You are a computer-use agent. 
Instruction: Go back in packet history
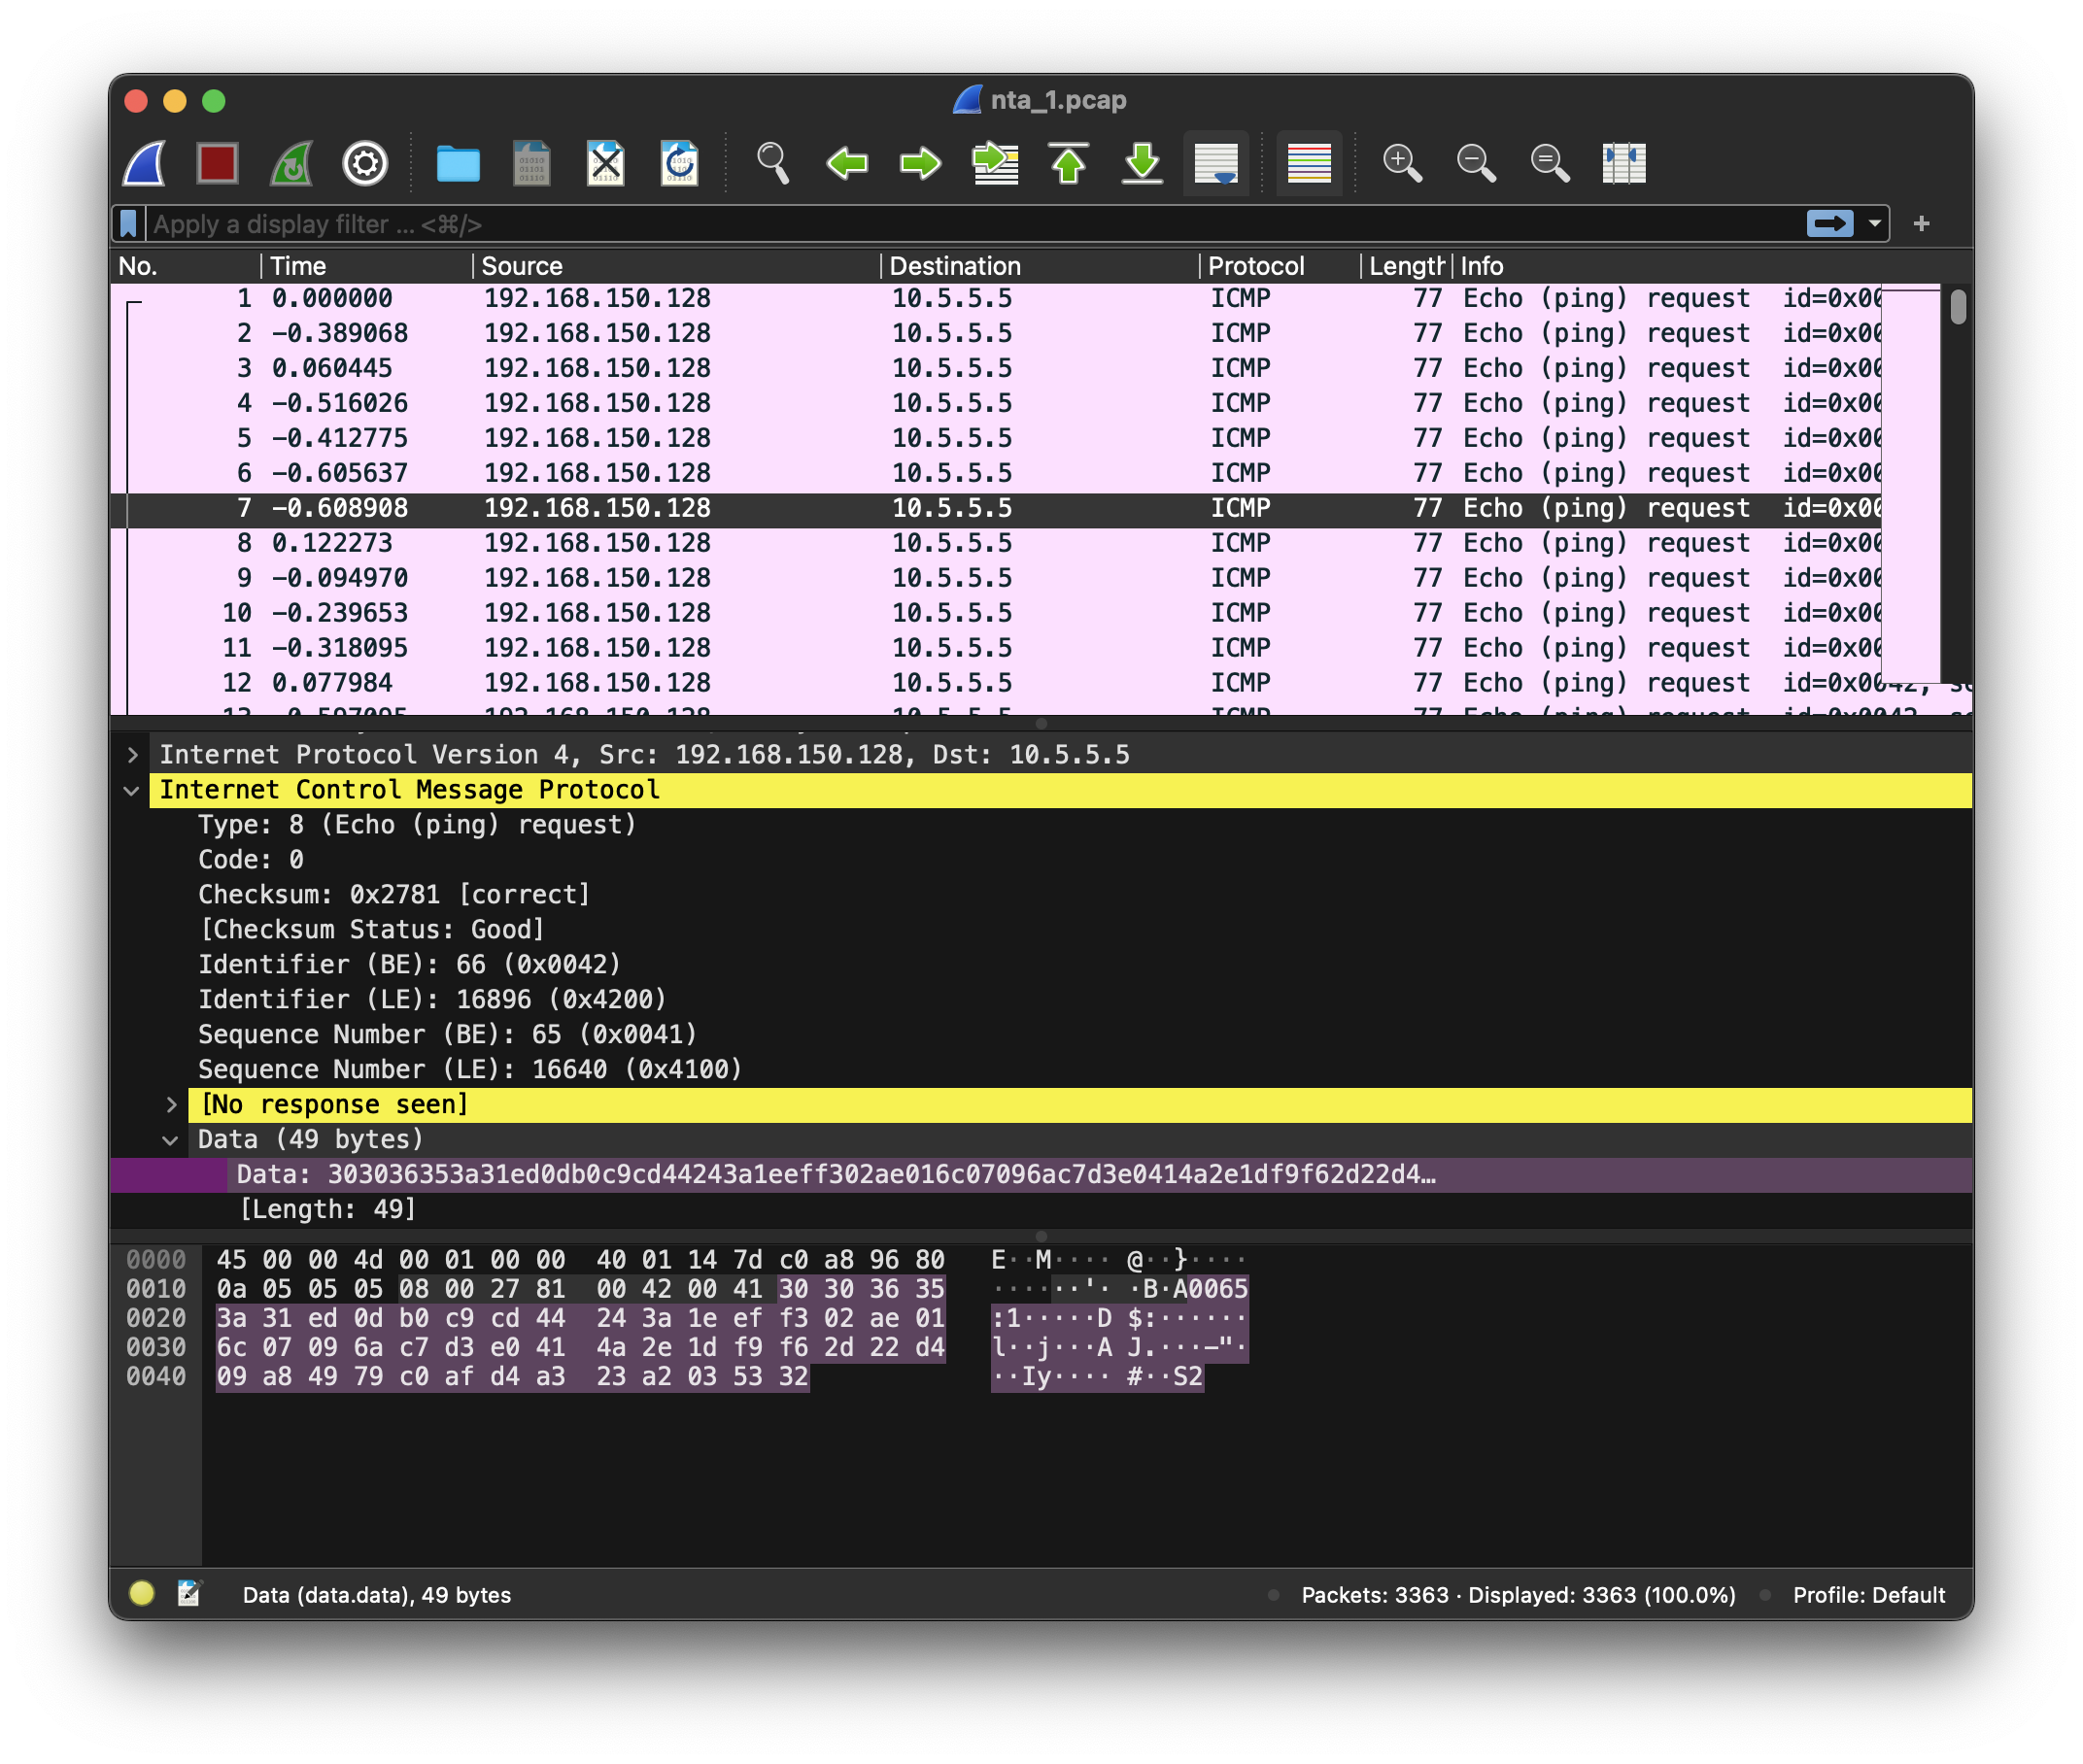coord(847,163)
